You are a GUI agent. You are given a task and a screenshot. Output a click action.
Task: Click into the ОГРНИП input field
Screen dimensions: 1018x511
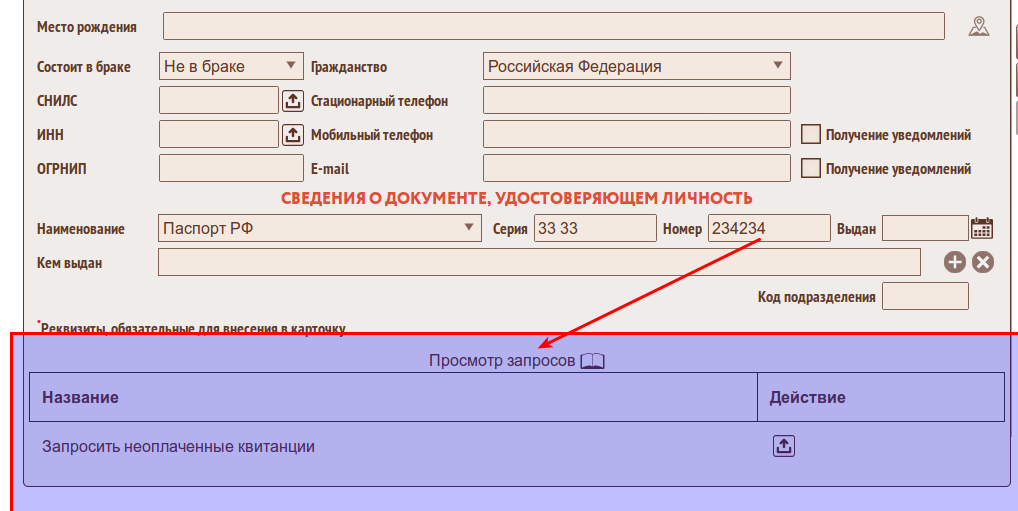point(231,168)
